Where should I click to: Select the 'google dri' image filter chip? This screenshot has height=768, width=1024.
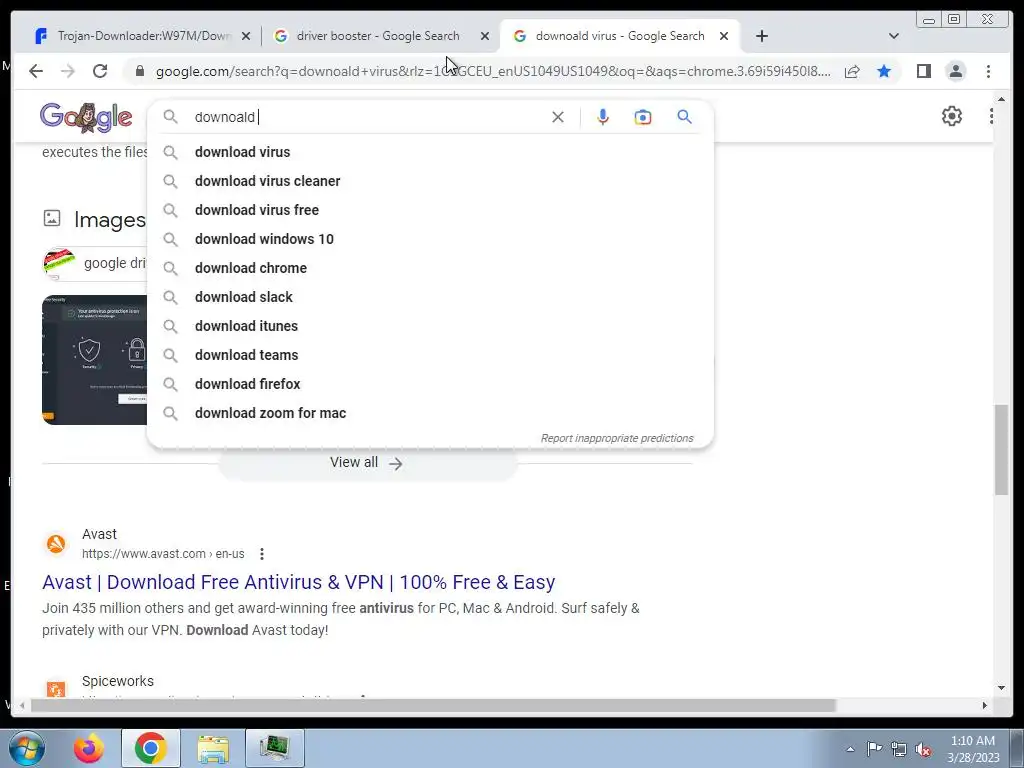click(95, 263)
